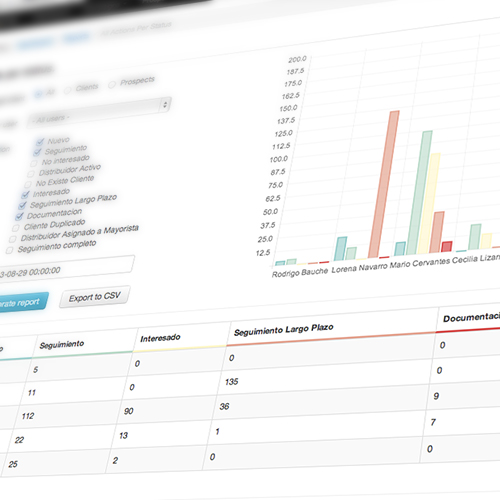Uncheck the Interesado checkbox

(x=25, y=195)
